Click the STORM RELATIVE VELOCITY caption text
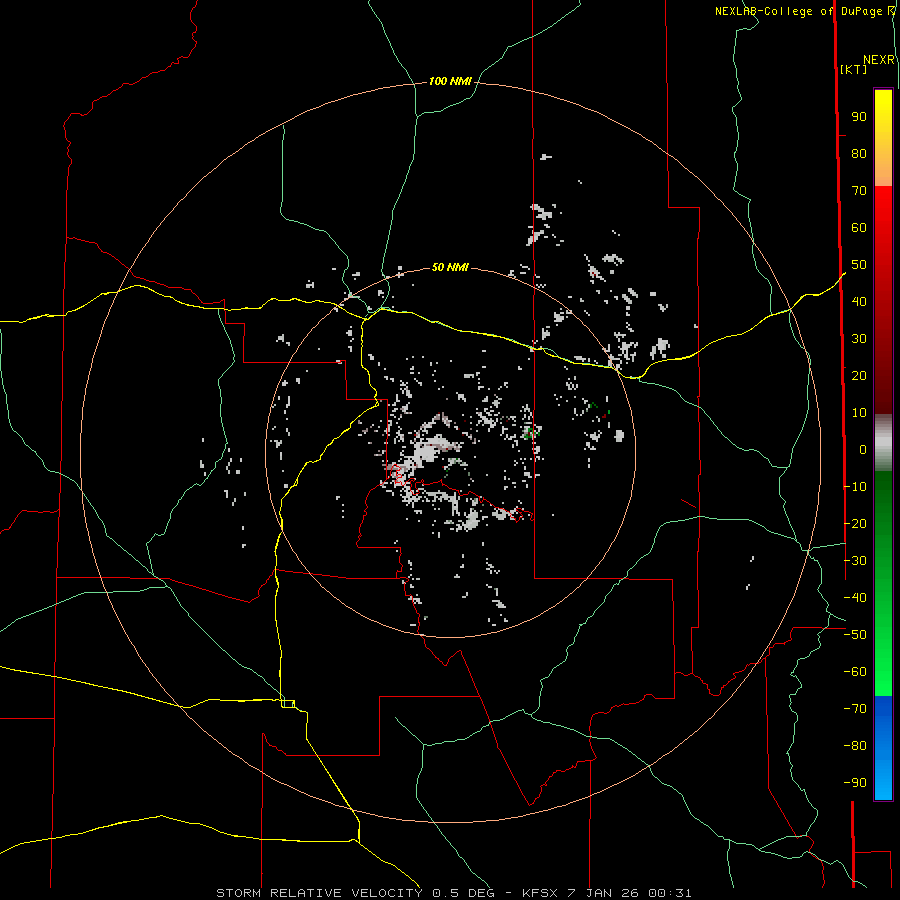Screen dimensions: 900x900 pyautogui.click(x=319, y=893)
